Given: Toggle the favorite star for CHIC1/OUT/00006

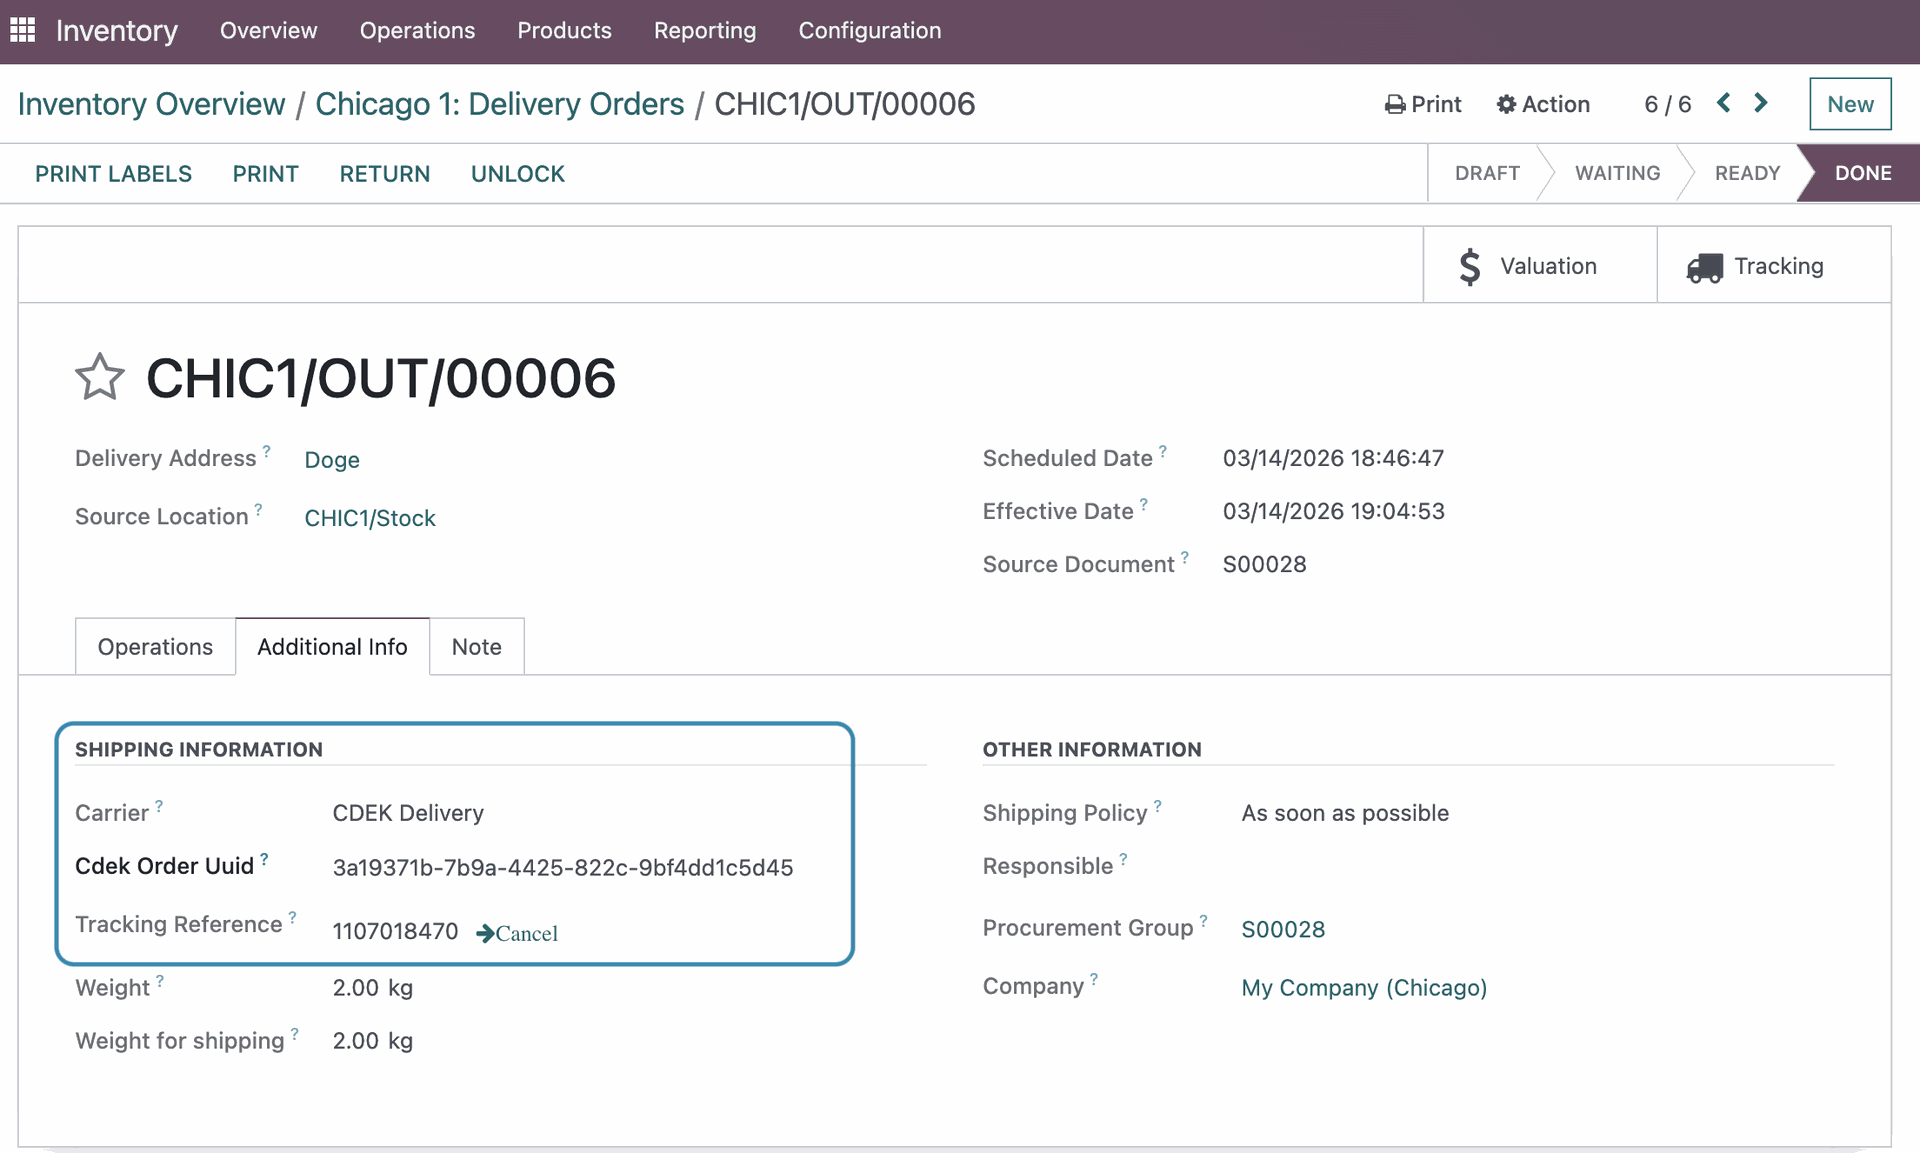Looking at the screenshot, I should [100, 377].
